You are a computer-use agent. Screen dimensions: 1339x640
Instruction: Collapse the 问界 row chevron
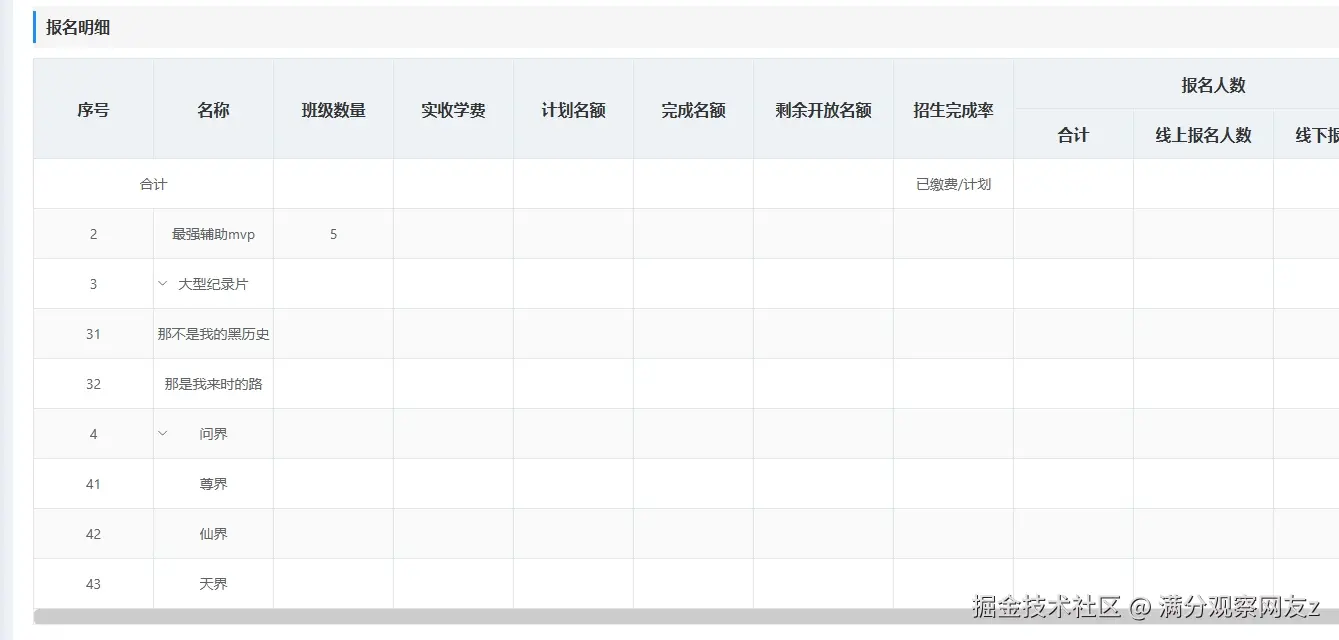[162, 433]
